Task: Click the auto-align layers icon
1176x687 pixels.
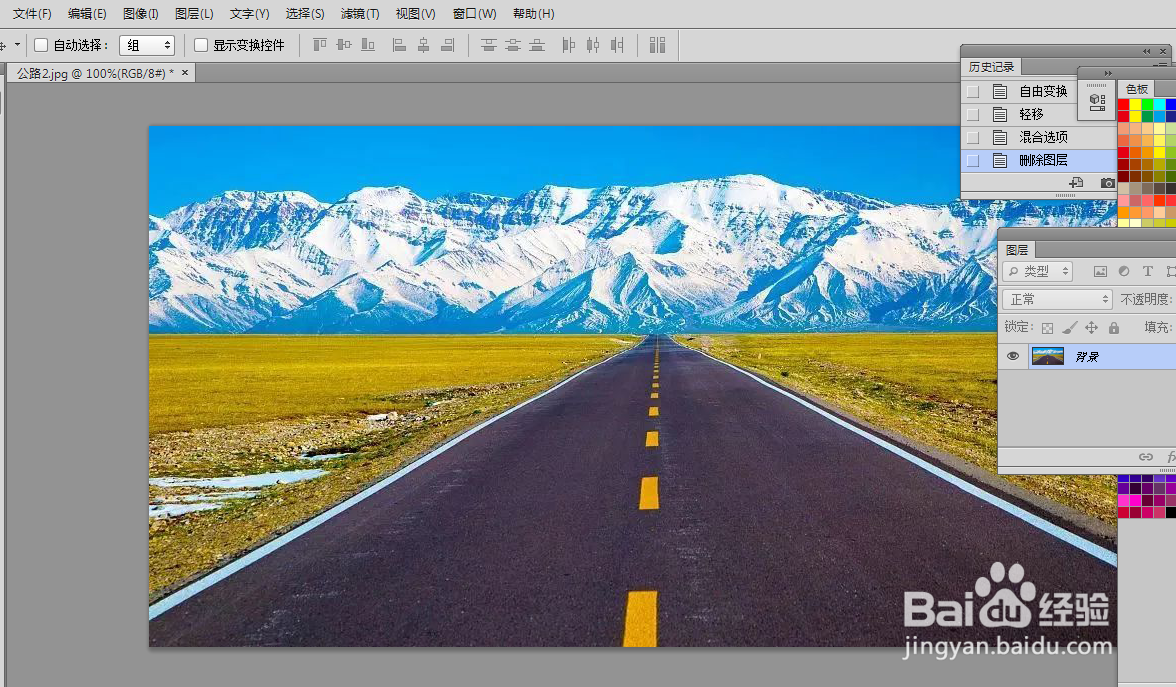Action: (x=658, y=45)
